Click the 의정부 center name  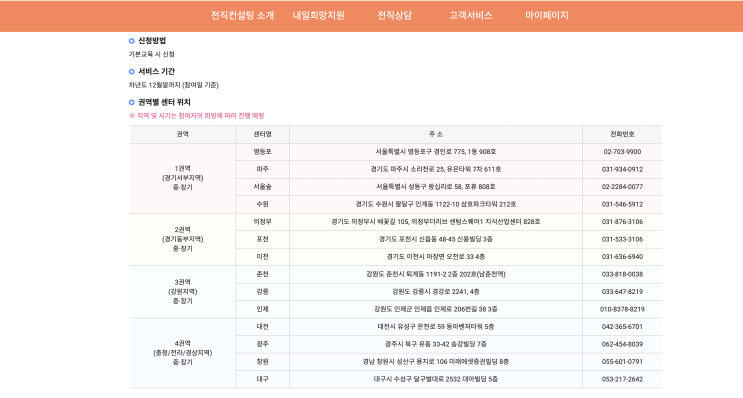(x=263, y=222)
